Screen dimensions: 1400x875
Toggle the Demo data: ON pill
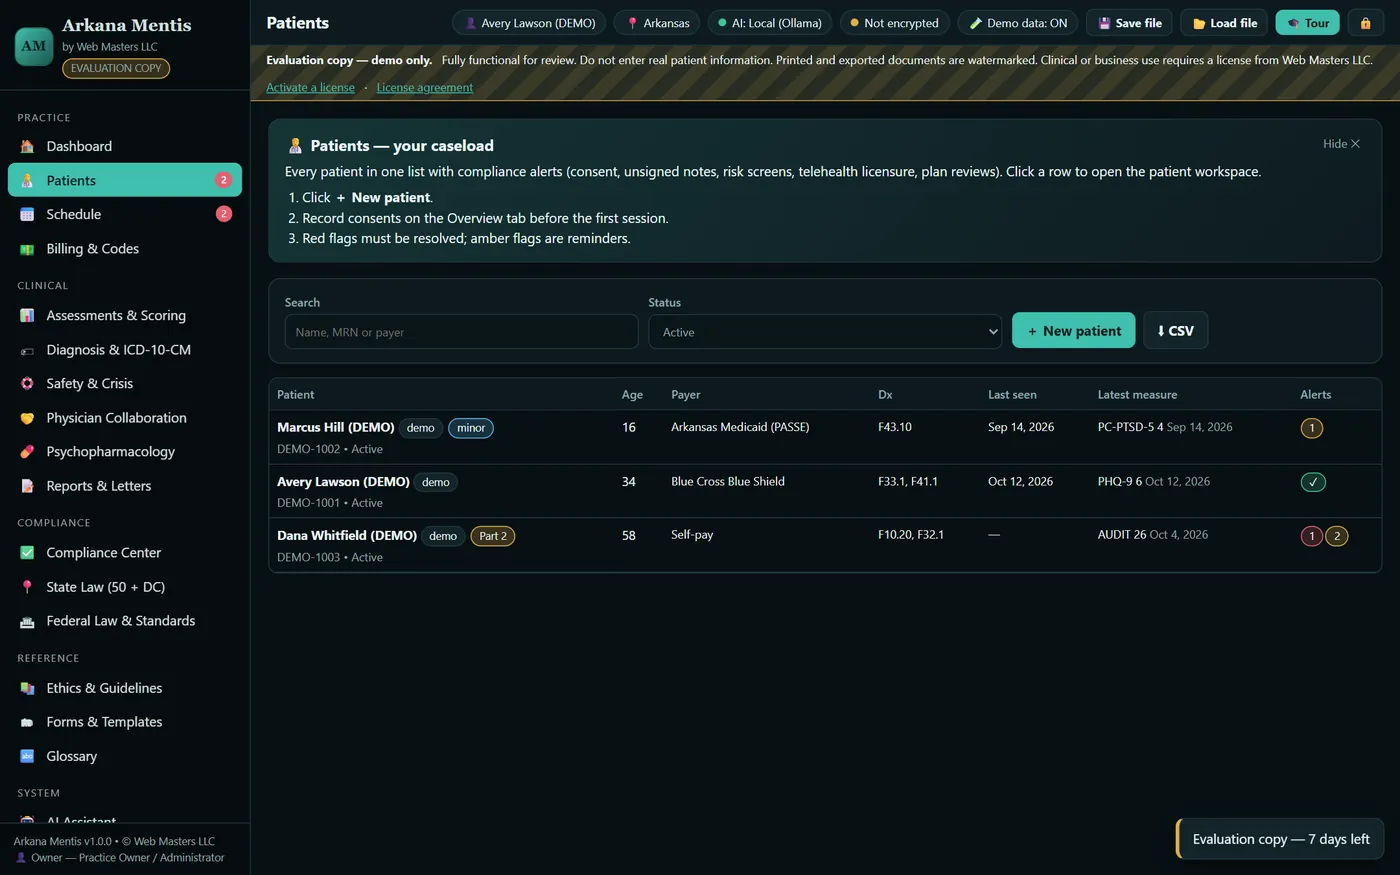coord(1017,23)
